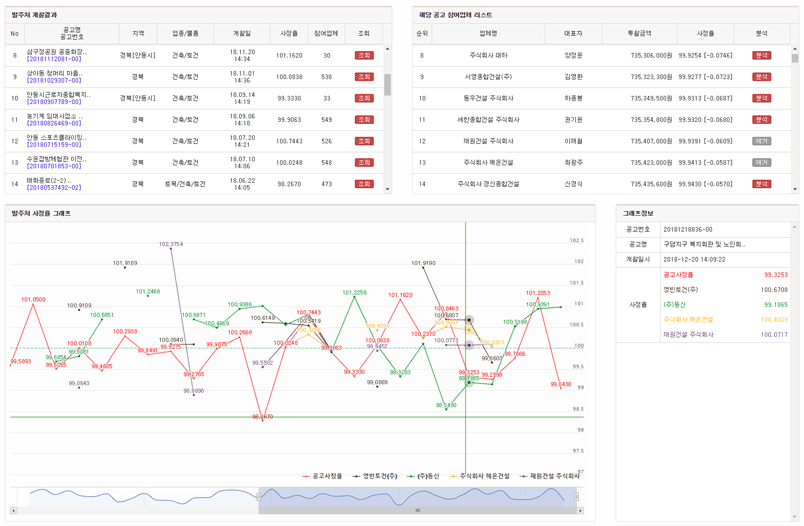Viewport: 804px width, 526px height.
Task: Click 사정율 column header in left table
Action: (x=288, y=34)
